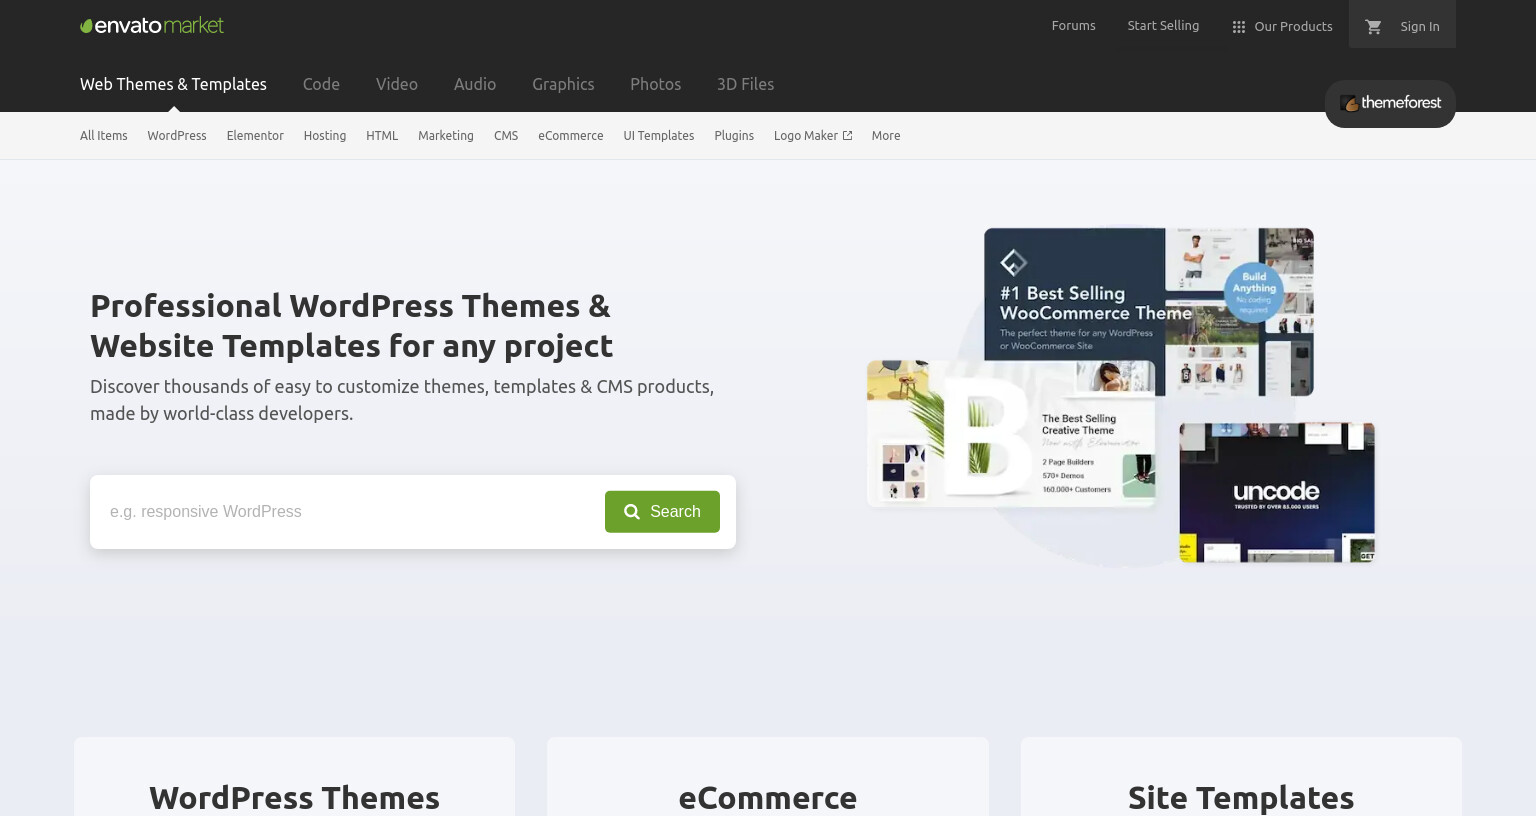
Task: Click the green Search button
Action: click(x=662, y=512)
